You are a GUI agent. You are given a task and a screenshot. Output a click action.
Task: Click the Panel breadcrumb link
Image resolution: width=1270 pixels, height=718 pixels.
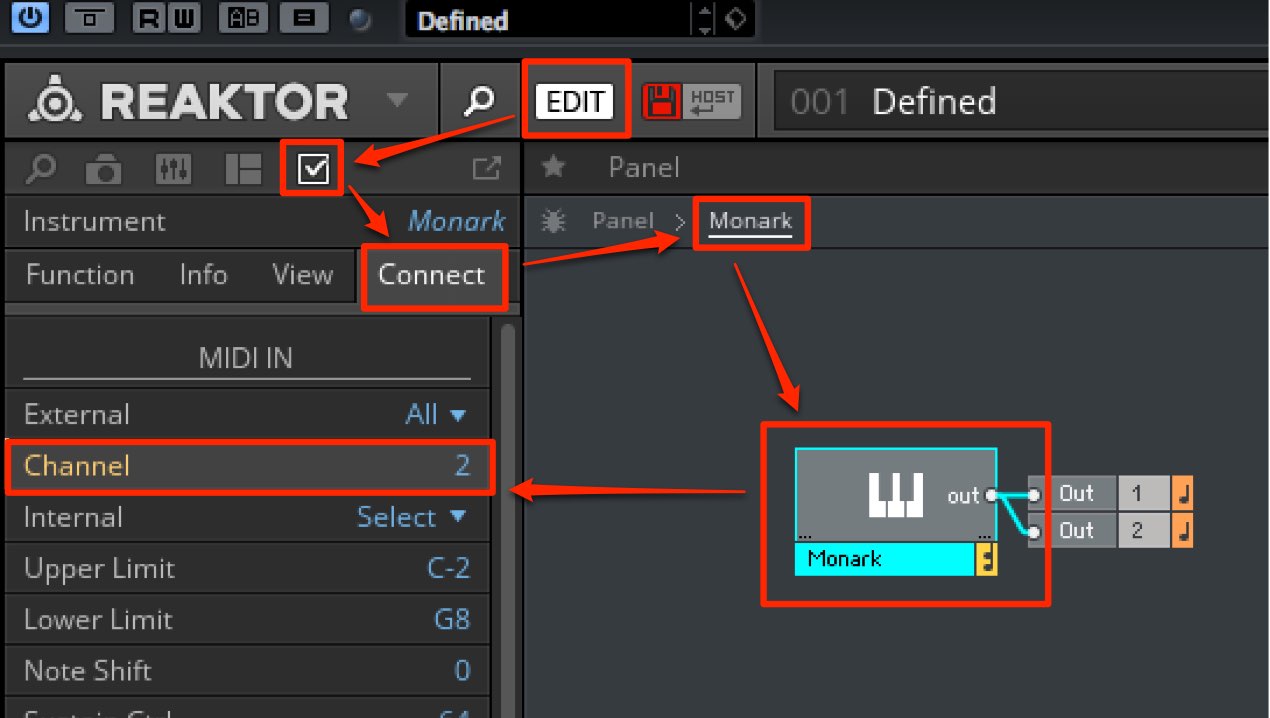pyautogui.click(x=623, y=221)
